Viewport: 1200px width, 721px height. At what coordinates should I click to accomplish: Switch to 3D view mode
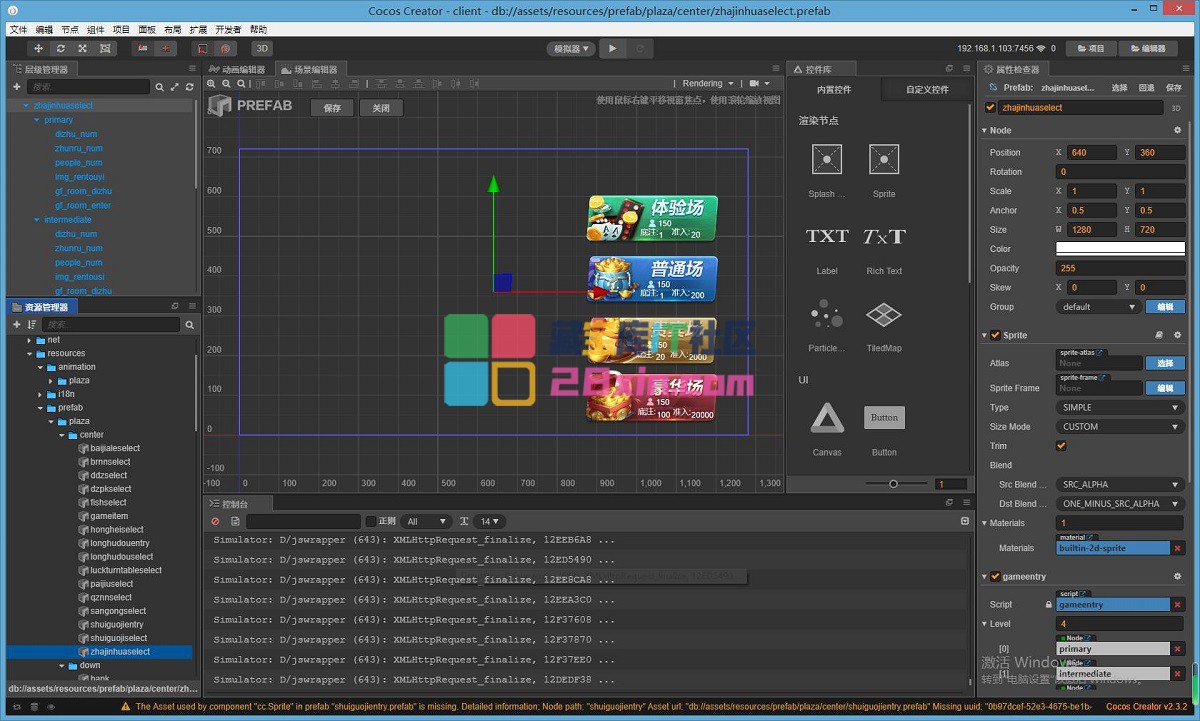(x=261, y=48)
